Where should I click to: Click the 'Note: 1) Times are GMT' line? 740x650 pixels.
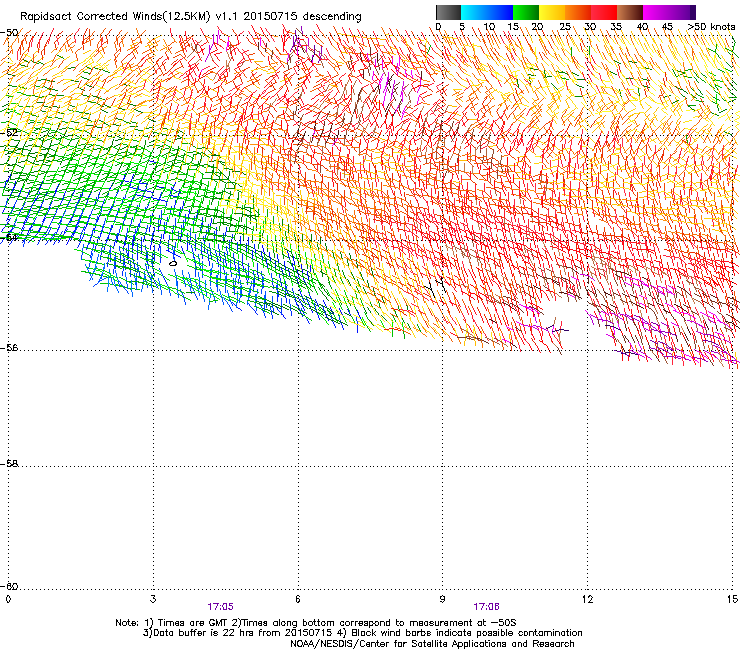[316, 623]
